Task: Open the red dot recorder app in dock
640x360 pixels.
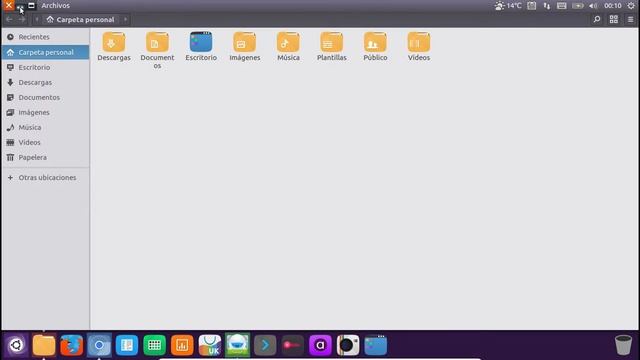Action: pos(293,345)
